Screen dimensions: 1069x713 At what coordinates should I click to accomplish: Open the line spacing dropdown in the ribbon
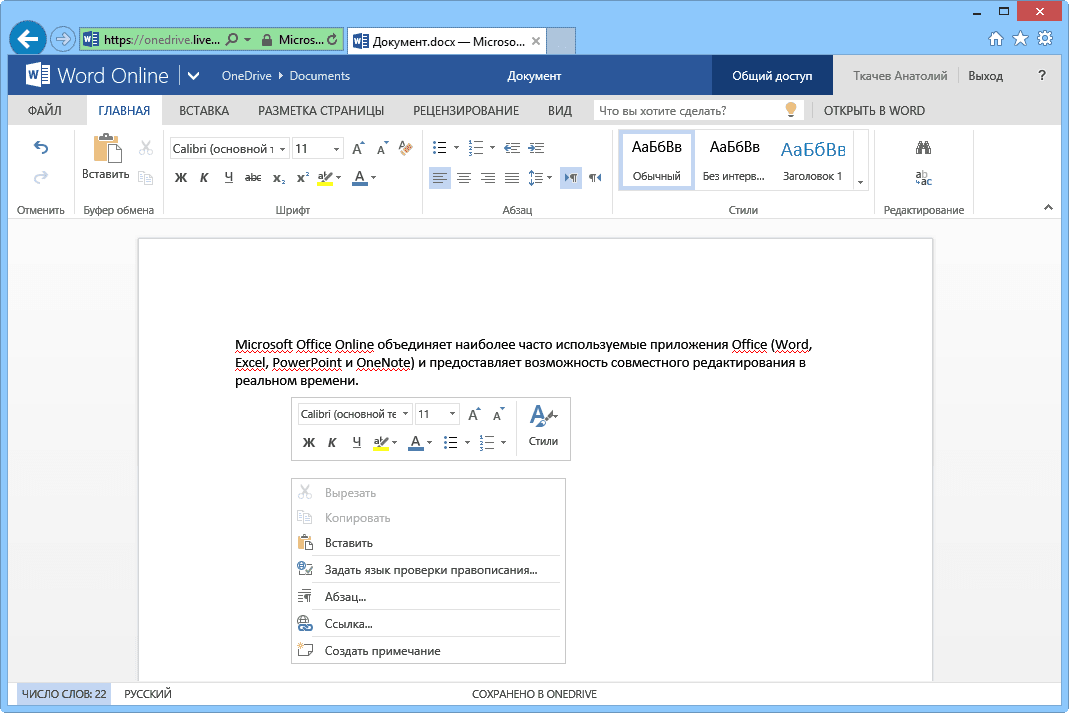click(549, 178)
